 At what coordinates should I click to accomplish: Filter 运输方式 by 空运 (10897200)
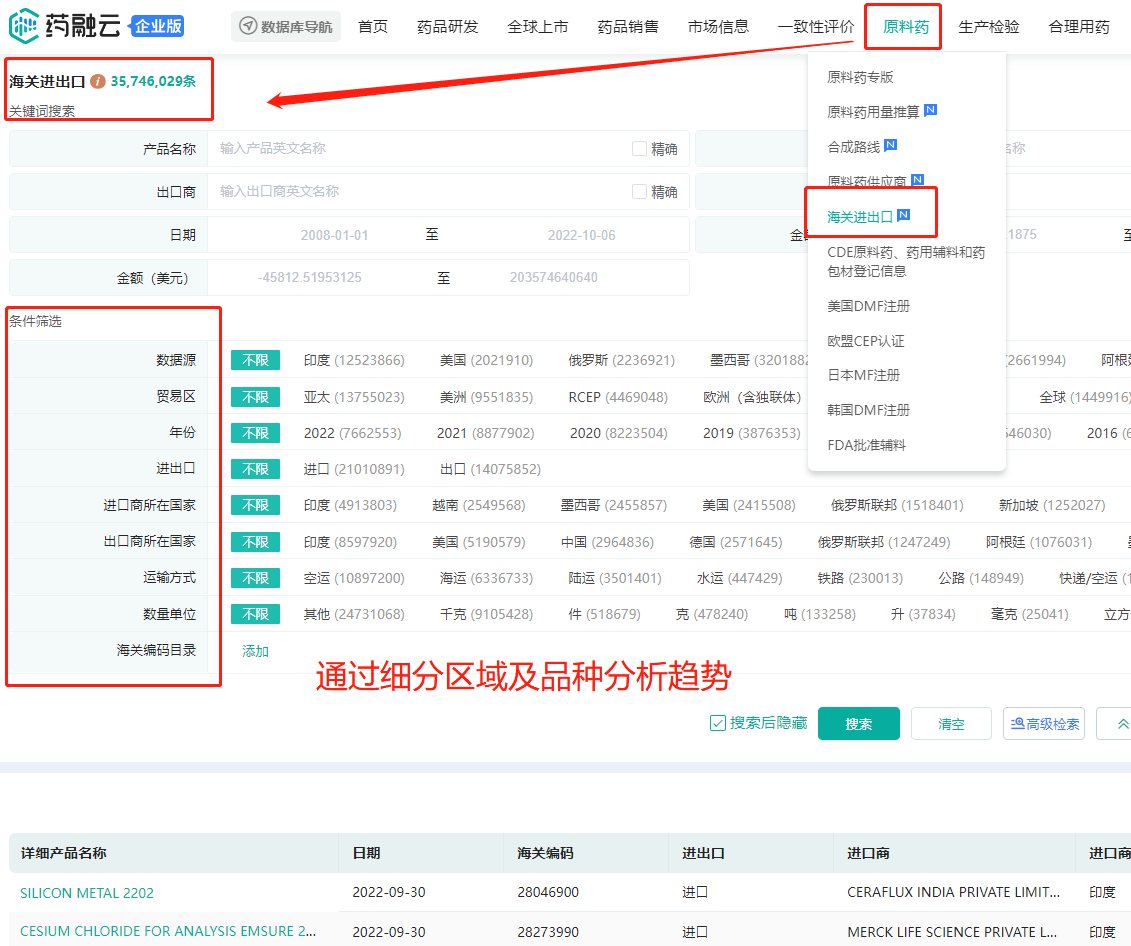coord(354,578)
